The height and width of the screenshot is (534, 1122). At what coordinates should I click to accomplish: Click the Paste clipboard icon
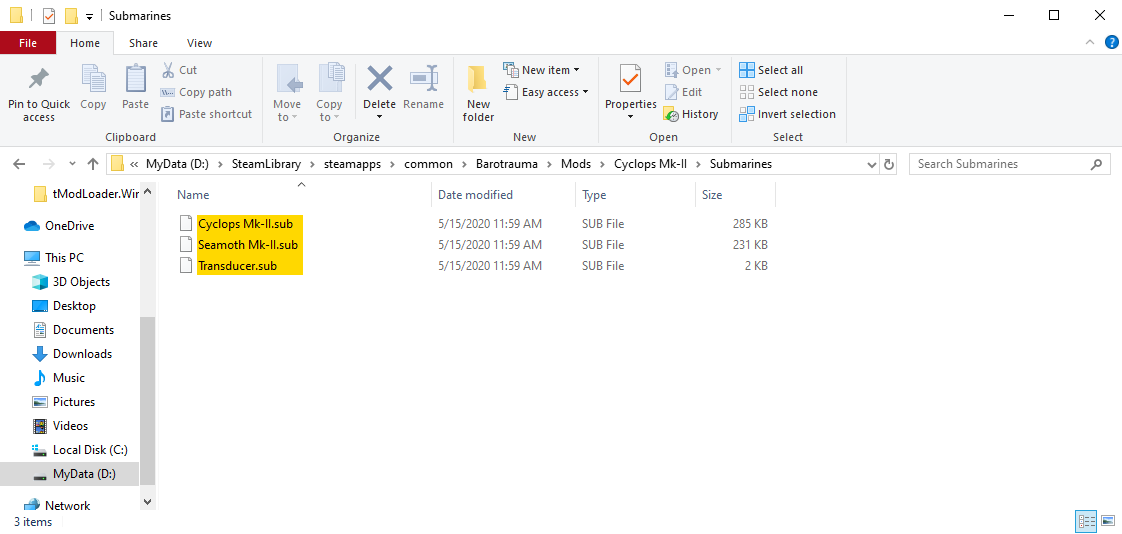135,80
